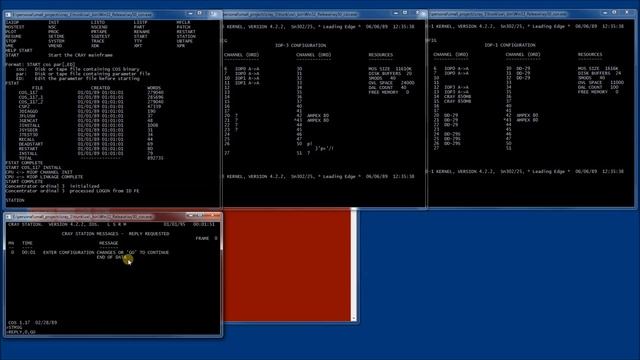Click the 'COS 1.17 02/28/89' status line

click(33, 322)
